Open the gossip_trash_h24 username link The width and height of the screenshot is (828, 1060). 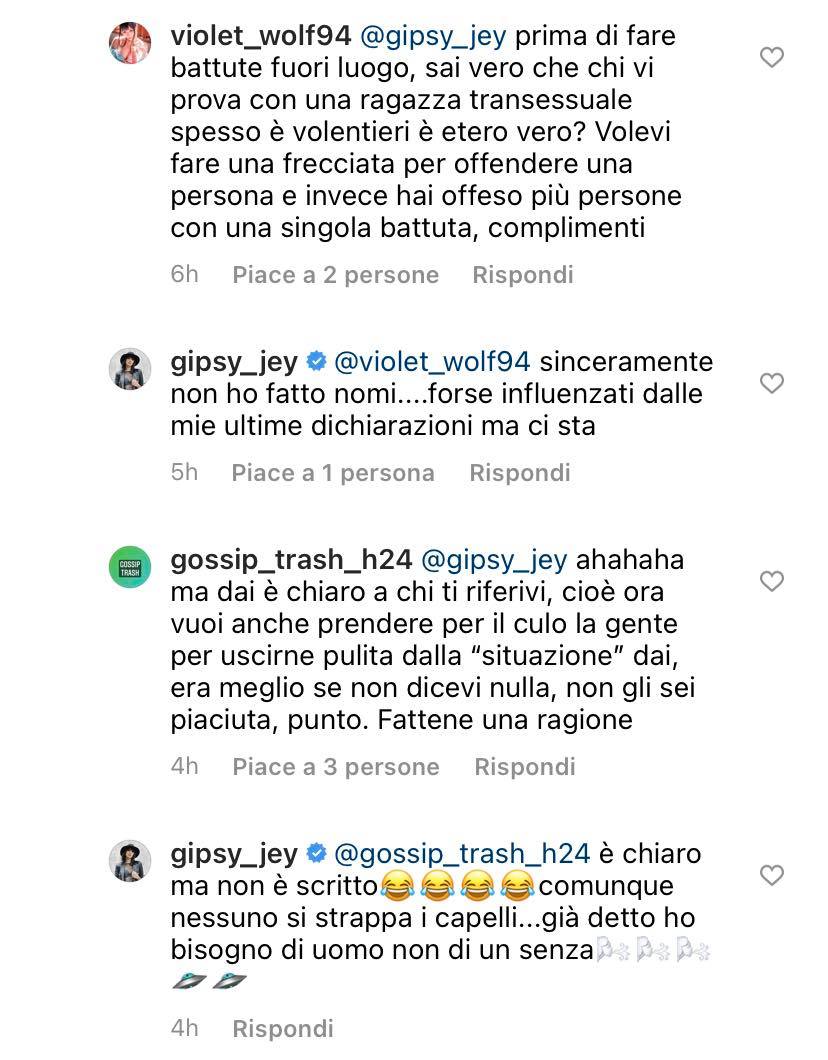pyautogui.click(x=291, y=560)
